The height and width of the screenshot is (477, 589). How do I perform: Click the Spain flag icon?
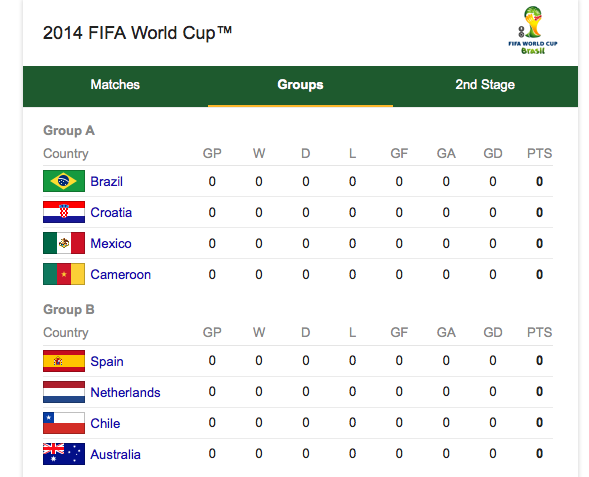point(64,361)
